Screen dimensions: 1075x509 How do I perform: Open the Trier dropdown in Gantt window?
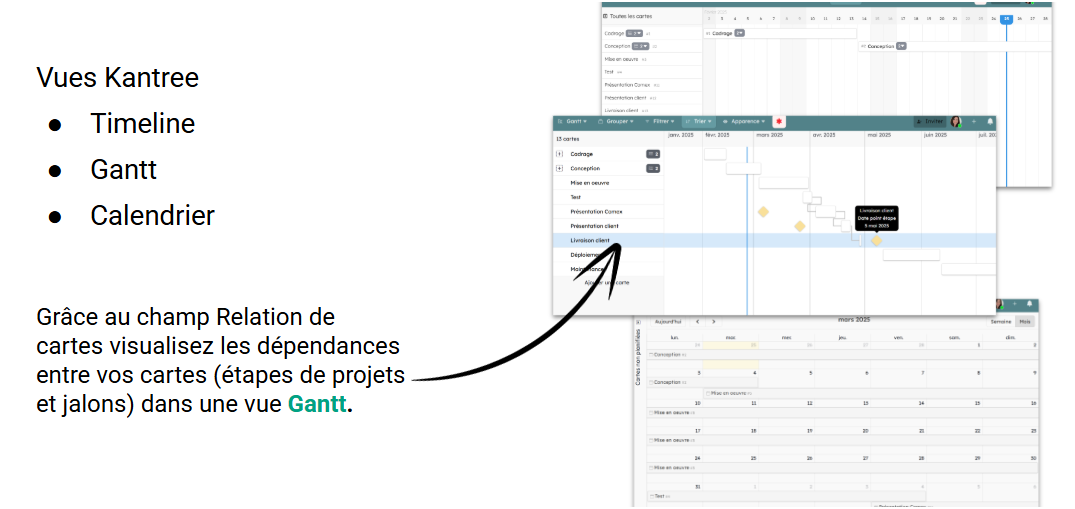(699, 121)
